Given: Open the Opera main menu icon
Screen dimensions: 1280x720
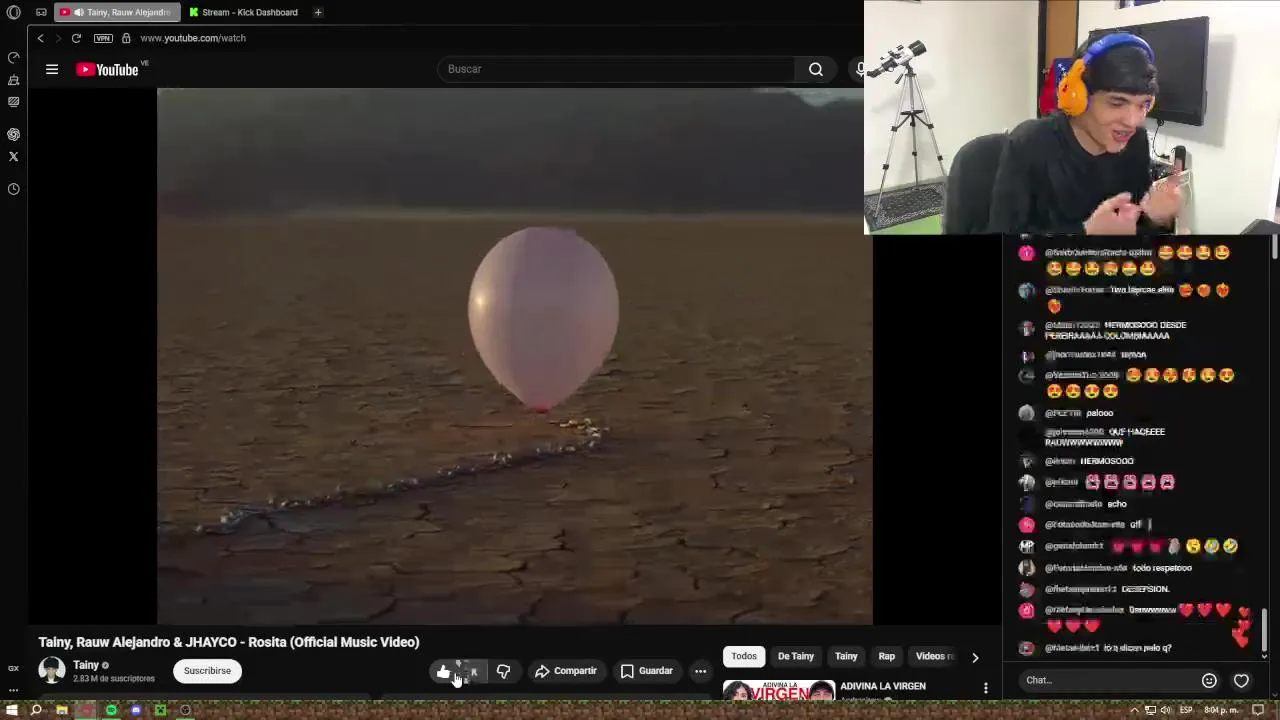Looking at the screenshot, I should pos(13,12).
